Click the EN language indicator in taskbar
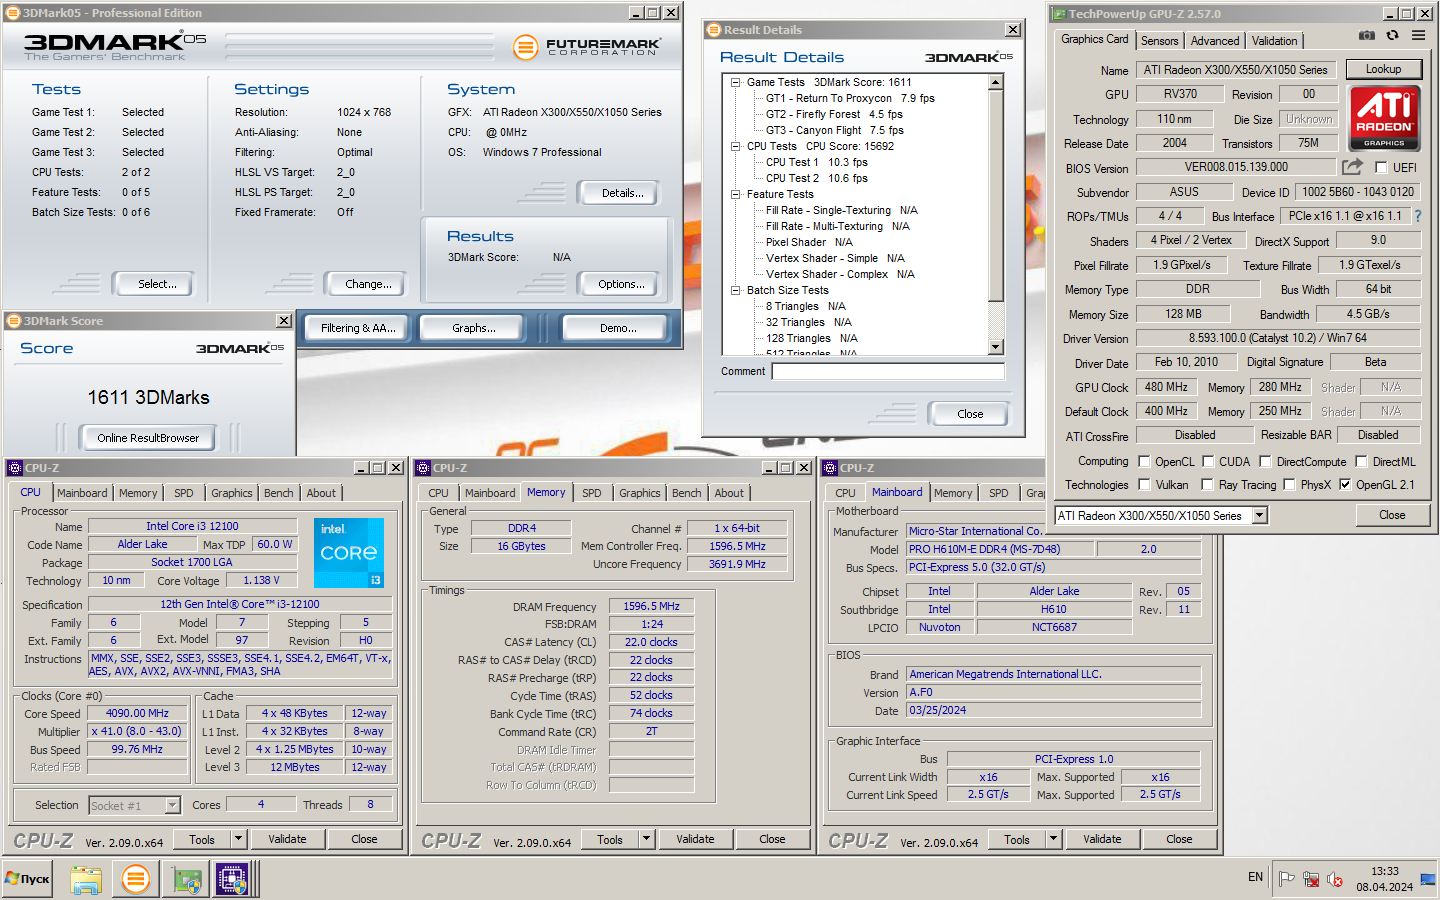The width and height of the screenshot is (1440, 900). pos(1255,877)
